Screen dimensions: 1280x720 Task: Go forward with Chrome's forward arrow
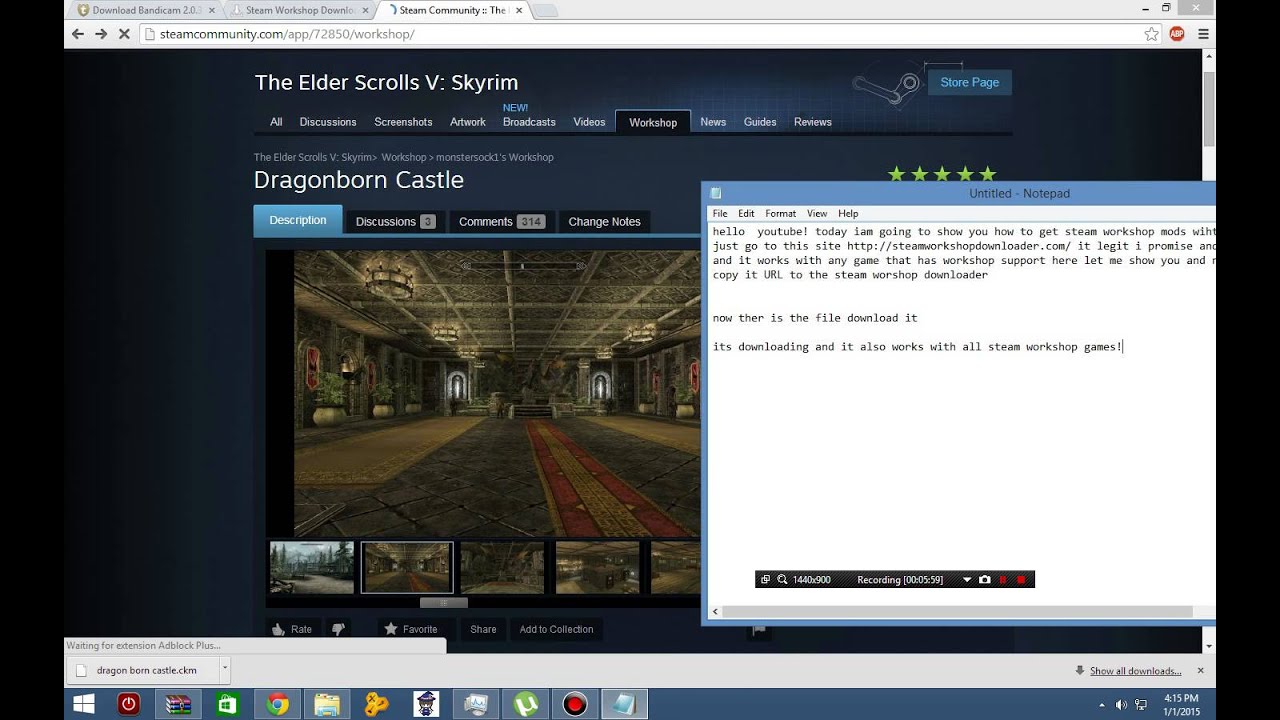[101, 34]
